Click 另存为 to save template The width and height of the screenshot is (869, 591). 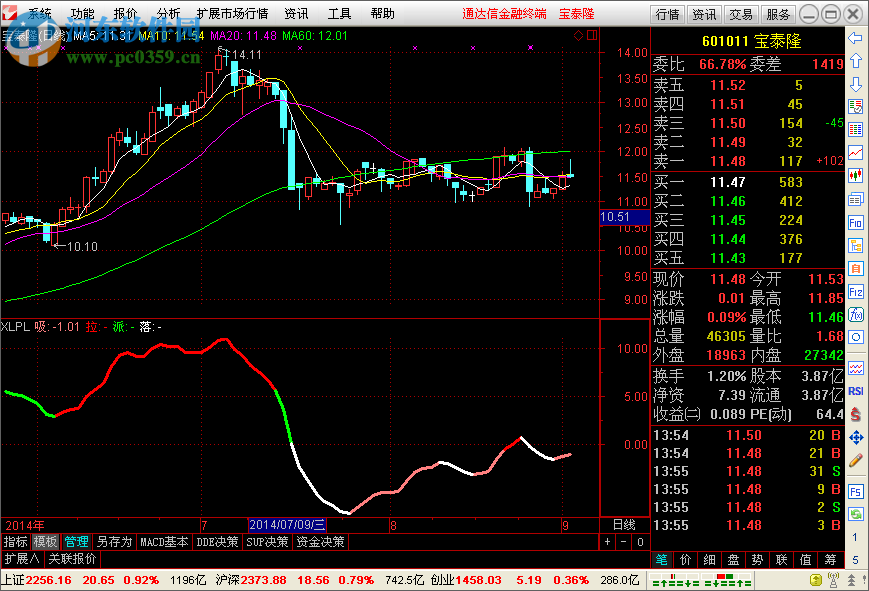pyautogui.click(x=114, y=542)
